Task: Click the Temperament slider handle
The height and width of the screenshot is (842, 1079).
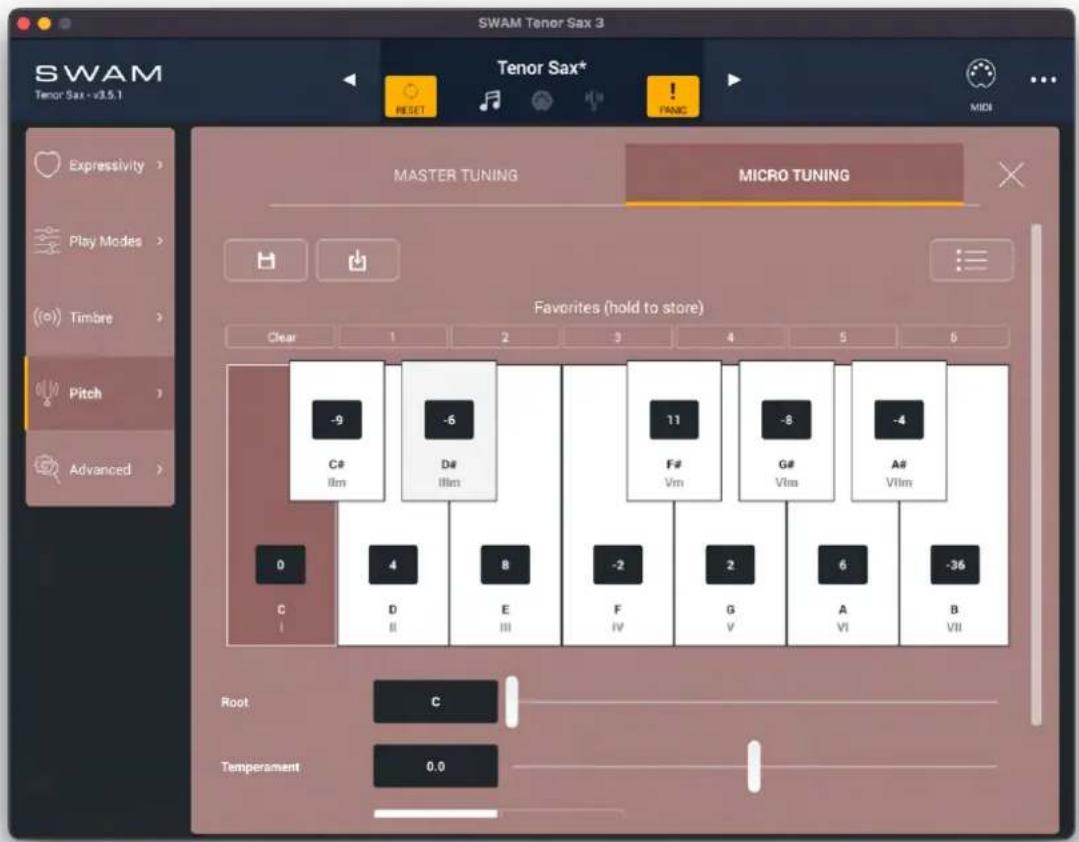Action: point(754,766)
